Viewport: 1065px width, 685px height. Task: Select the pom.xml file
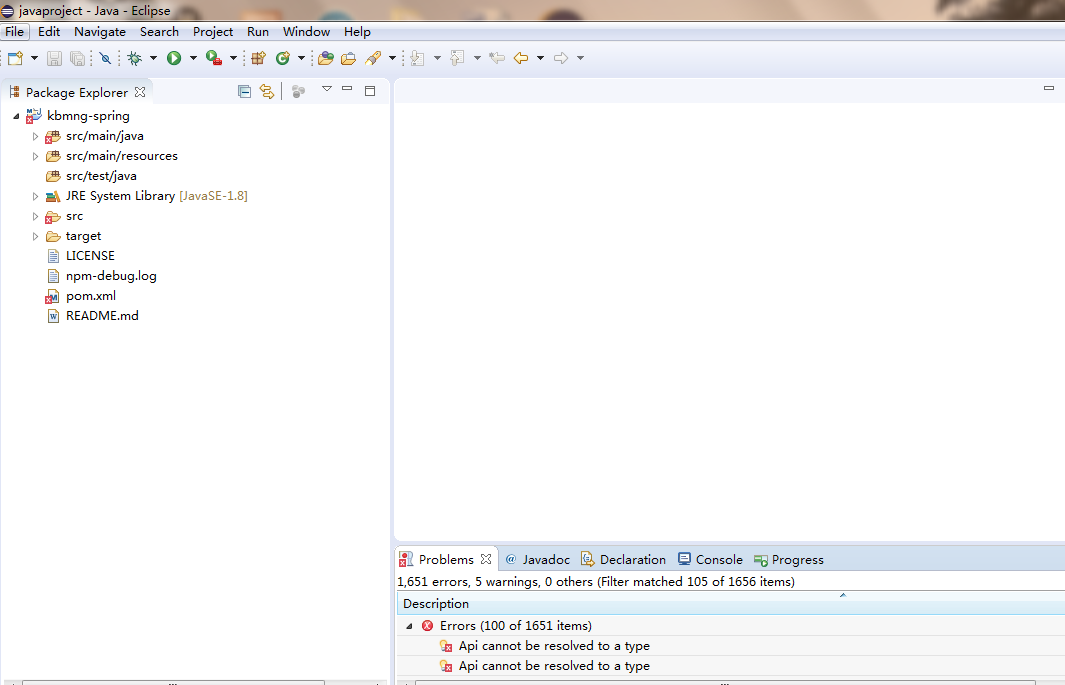point(90,296)
